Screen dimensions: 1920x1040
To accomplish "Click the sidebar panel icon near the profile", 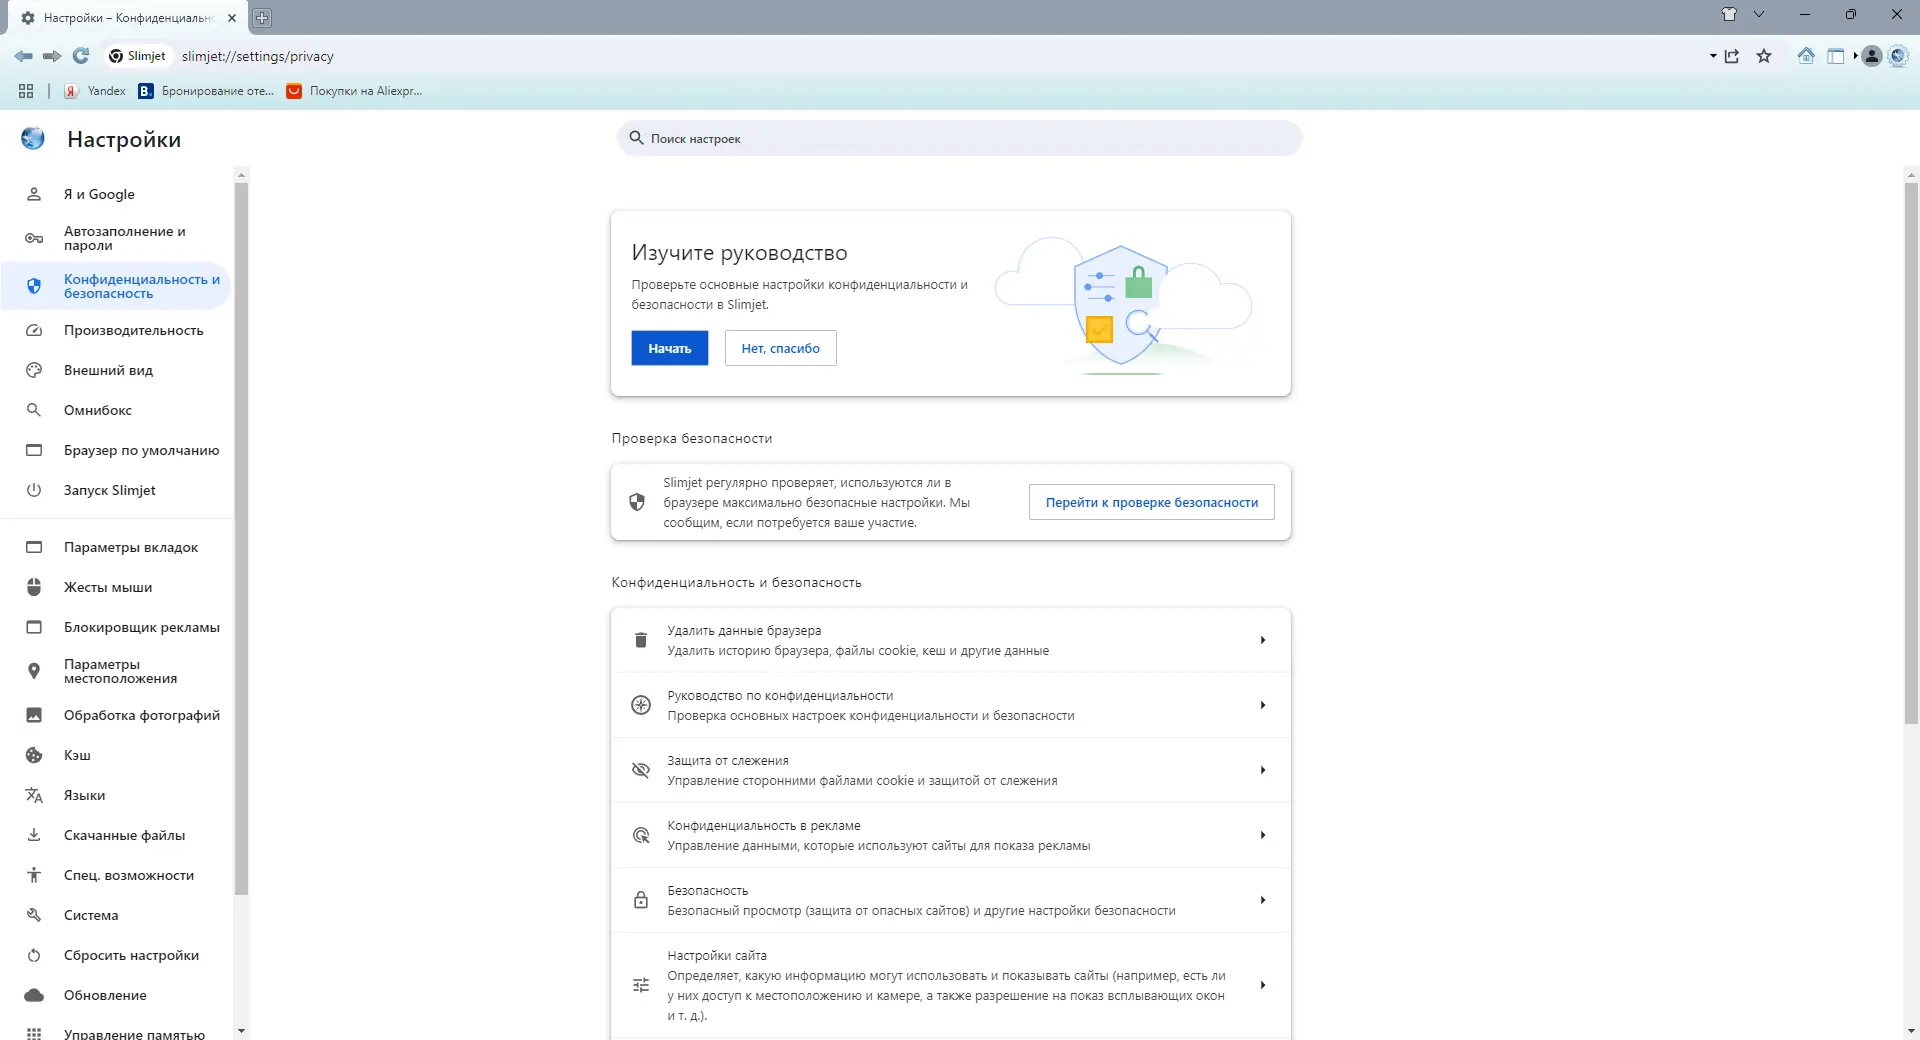I will tap(1838, 56).
